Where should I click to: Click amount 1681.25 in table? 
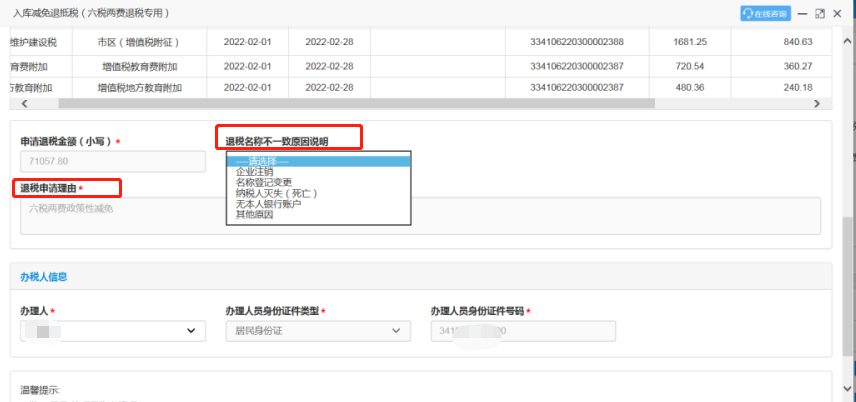point(690,42)
